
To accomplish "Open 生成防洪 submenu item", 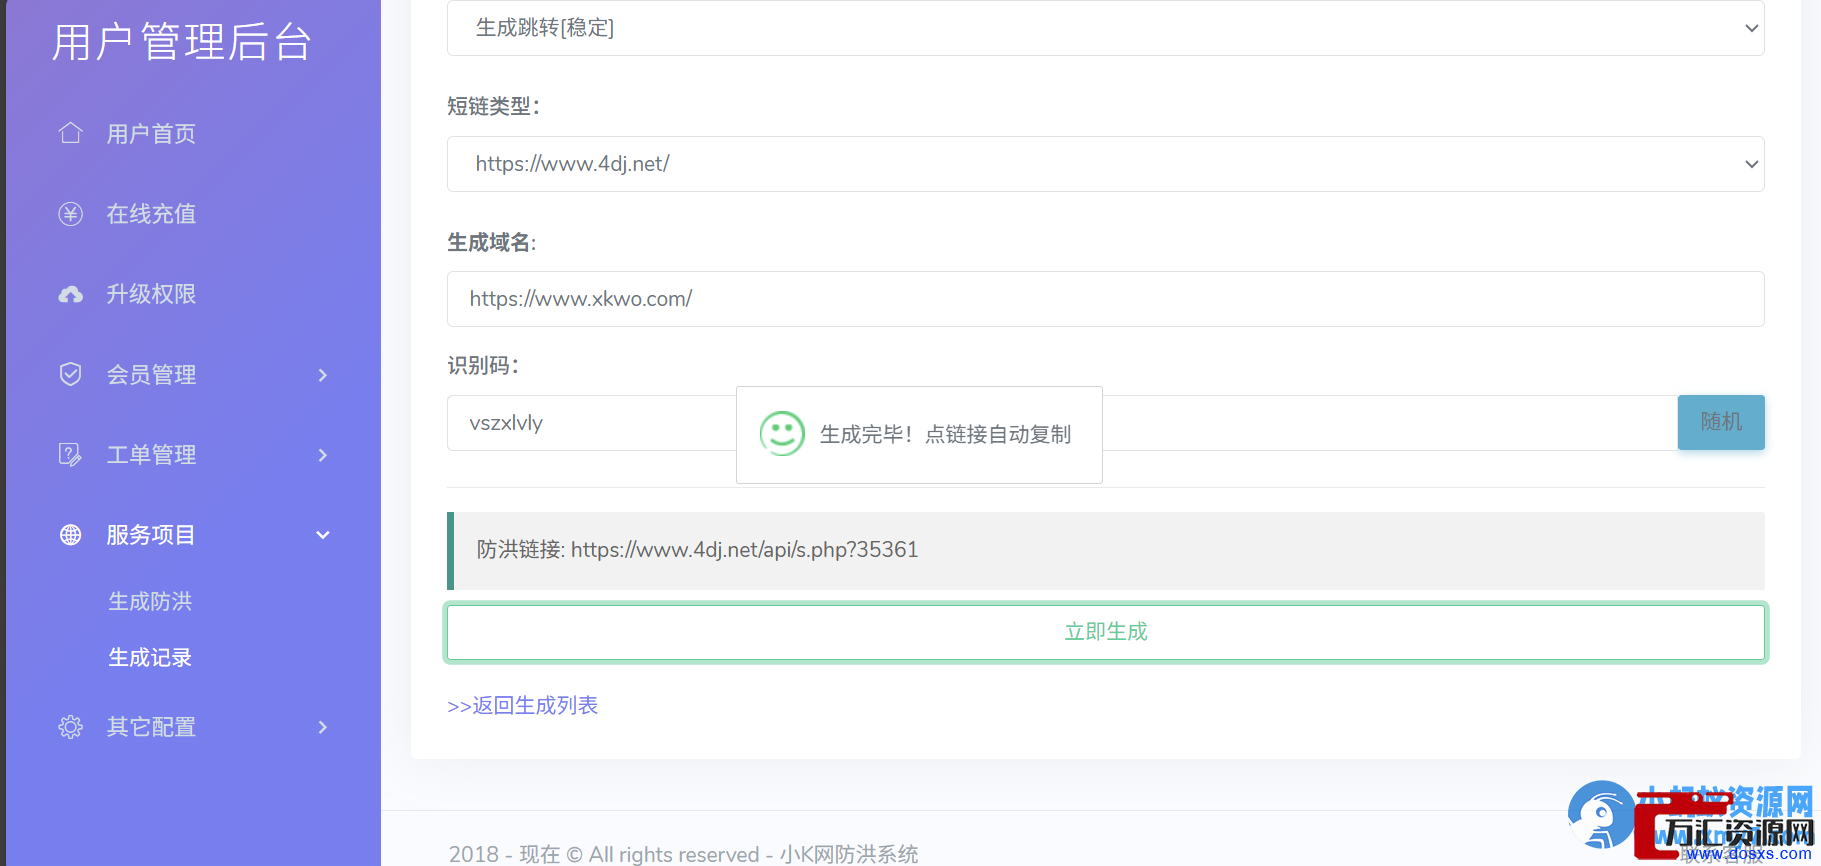I will pyautogui.click(x=150, y=601).
